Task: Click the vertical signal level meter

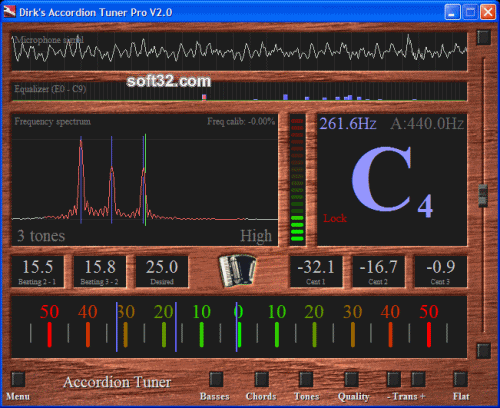Action: pyautogui.click(x=297, y=179)
